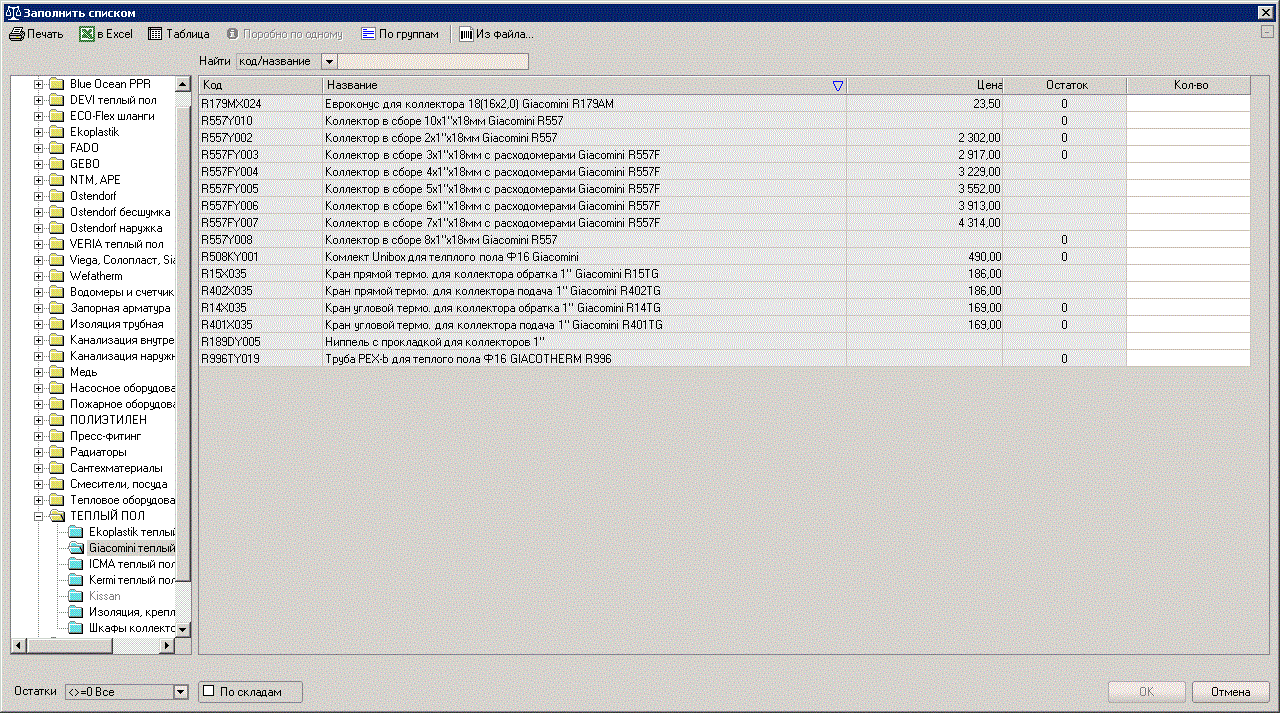This screenshot has height=724, width=1284.
Task: Expand the Запорная арматура node
Action: click(x=39, y=308)
